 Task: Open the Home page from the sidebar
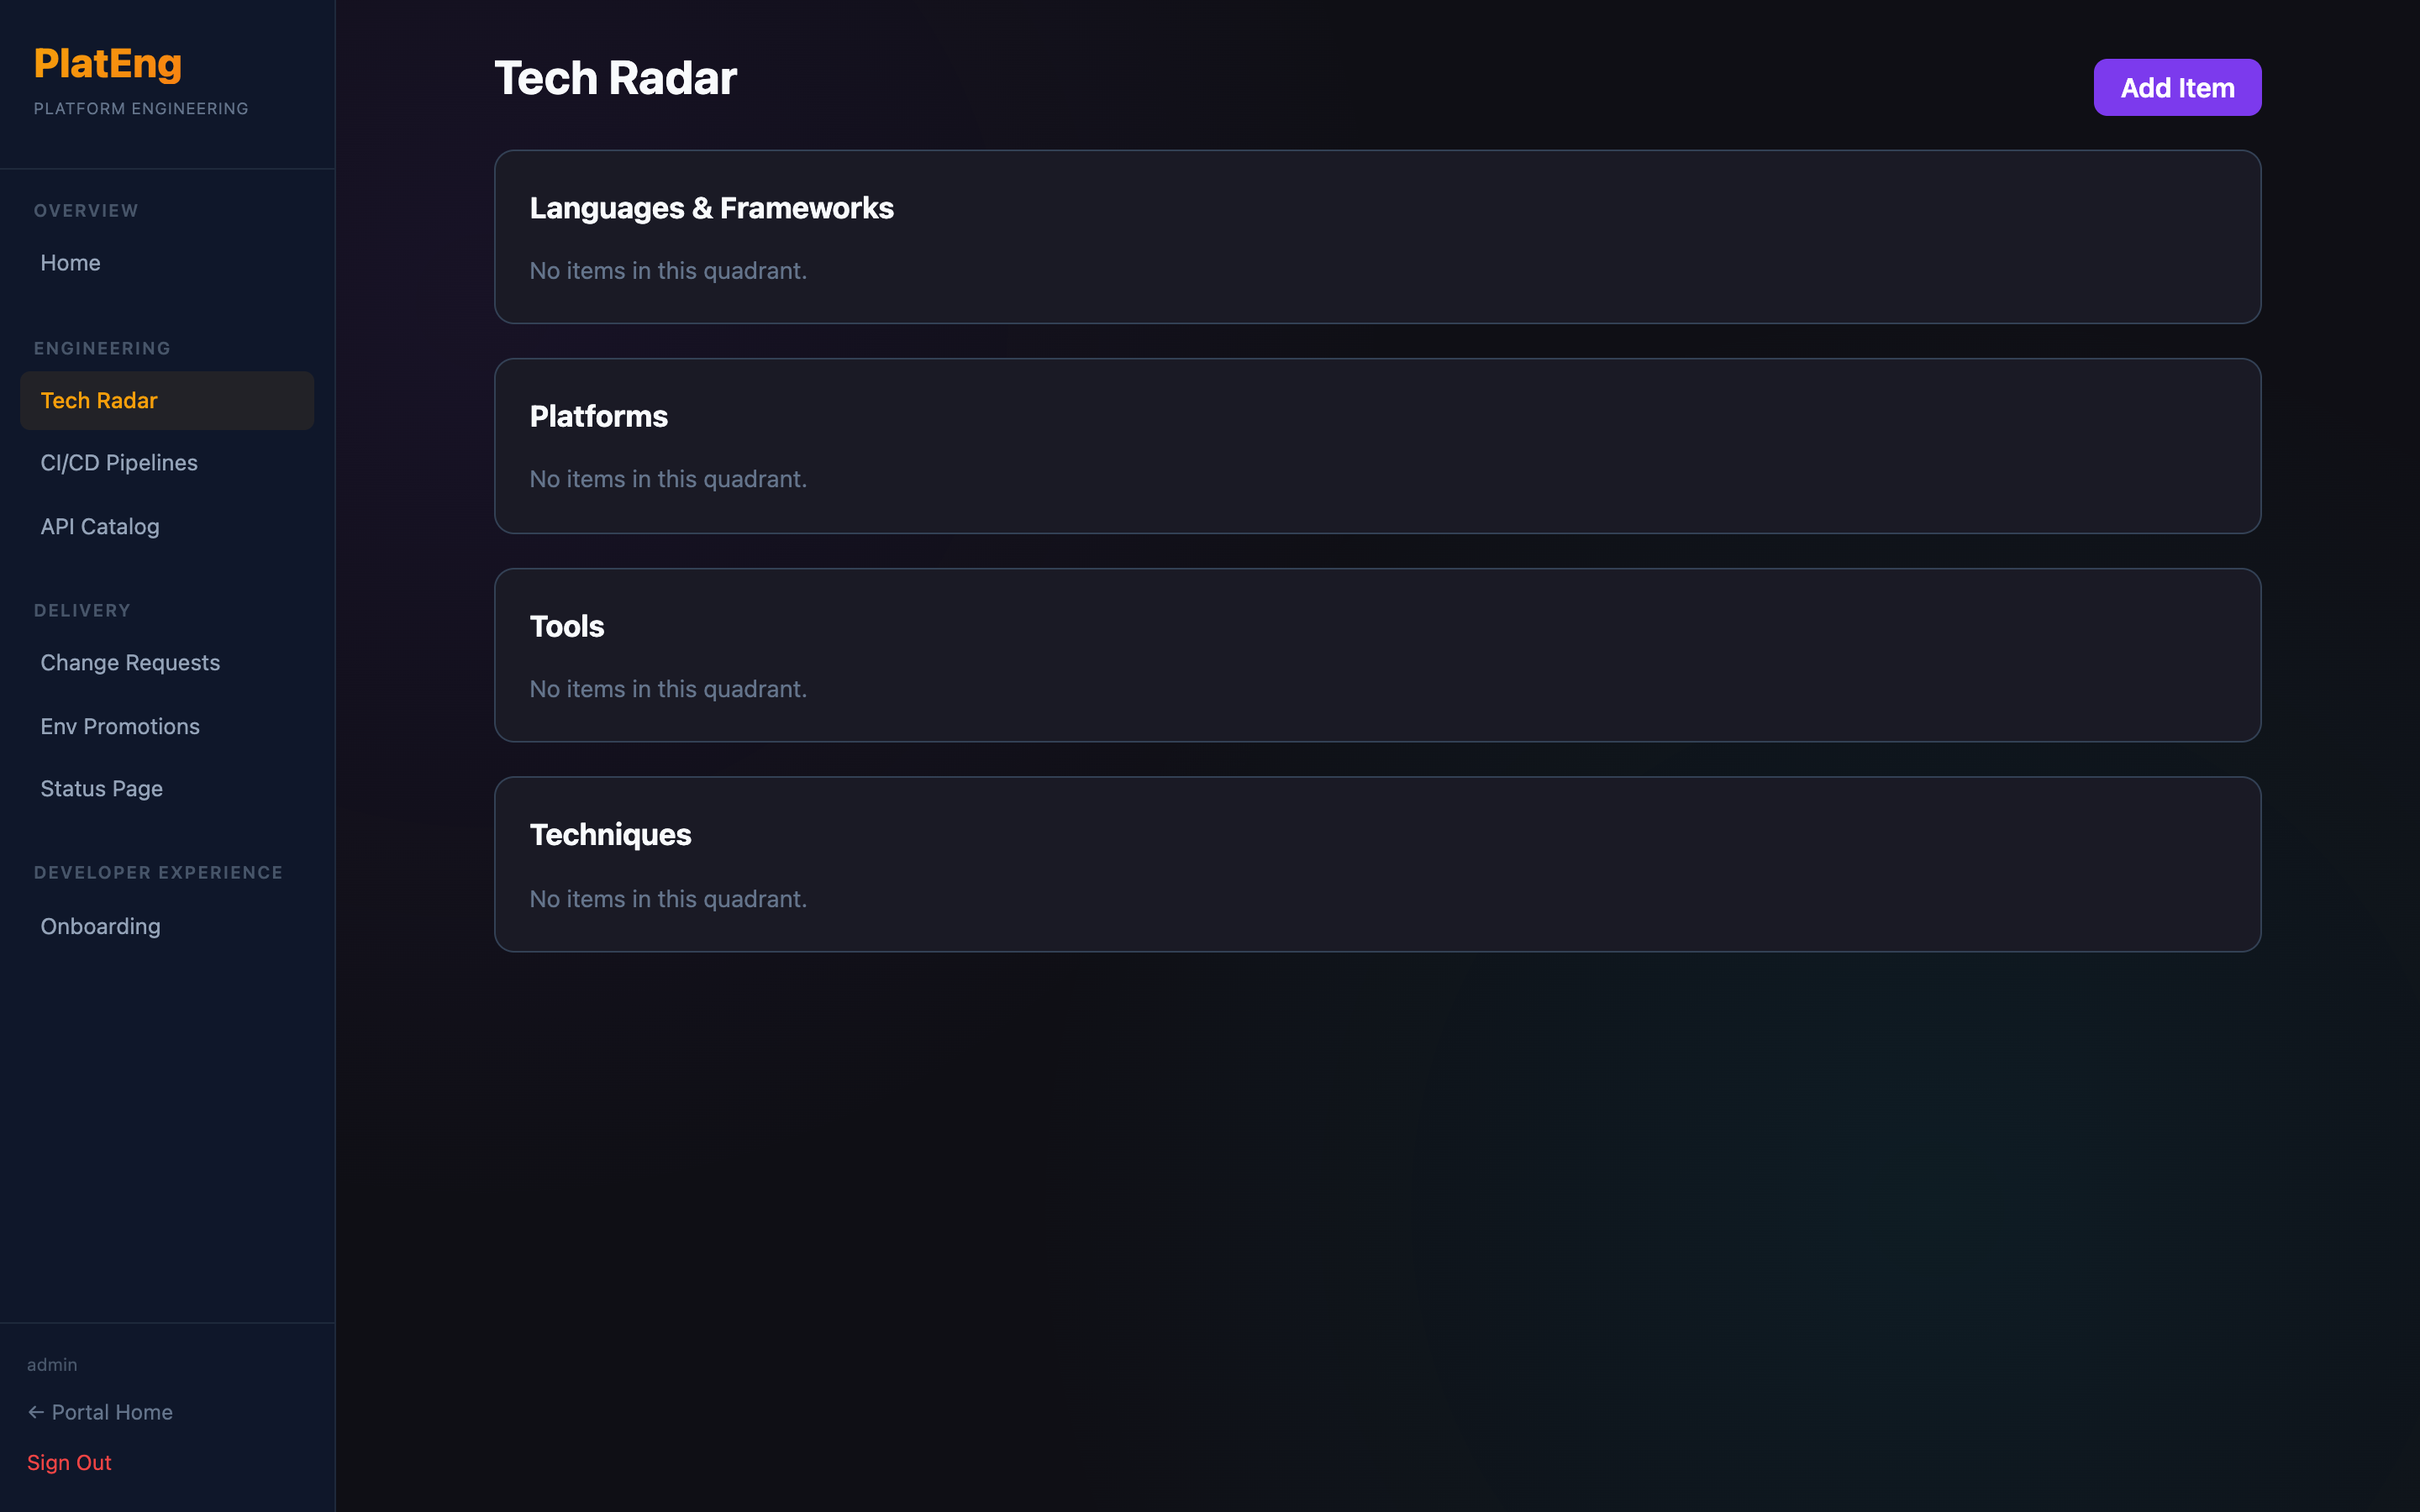pos(70,263)
